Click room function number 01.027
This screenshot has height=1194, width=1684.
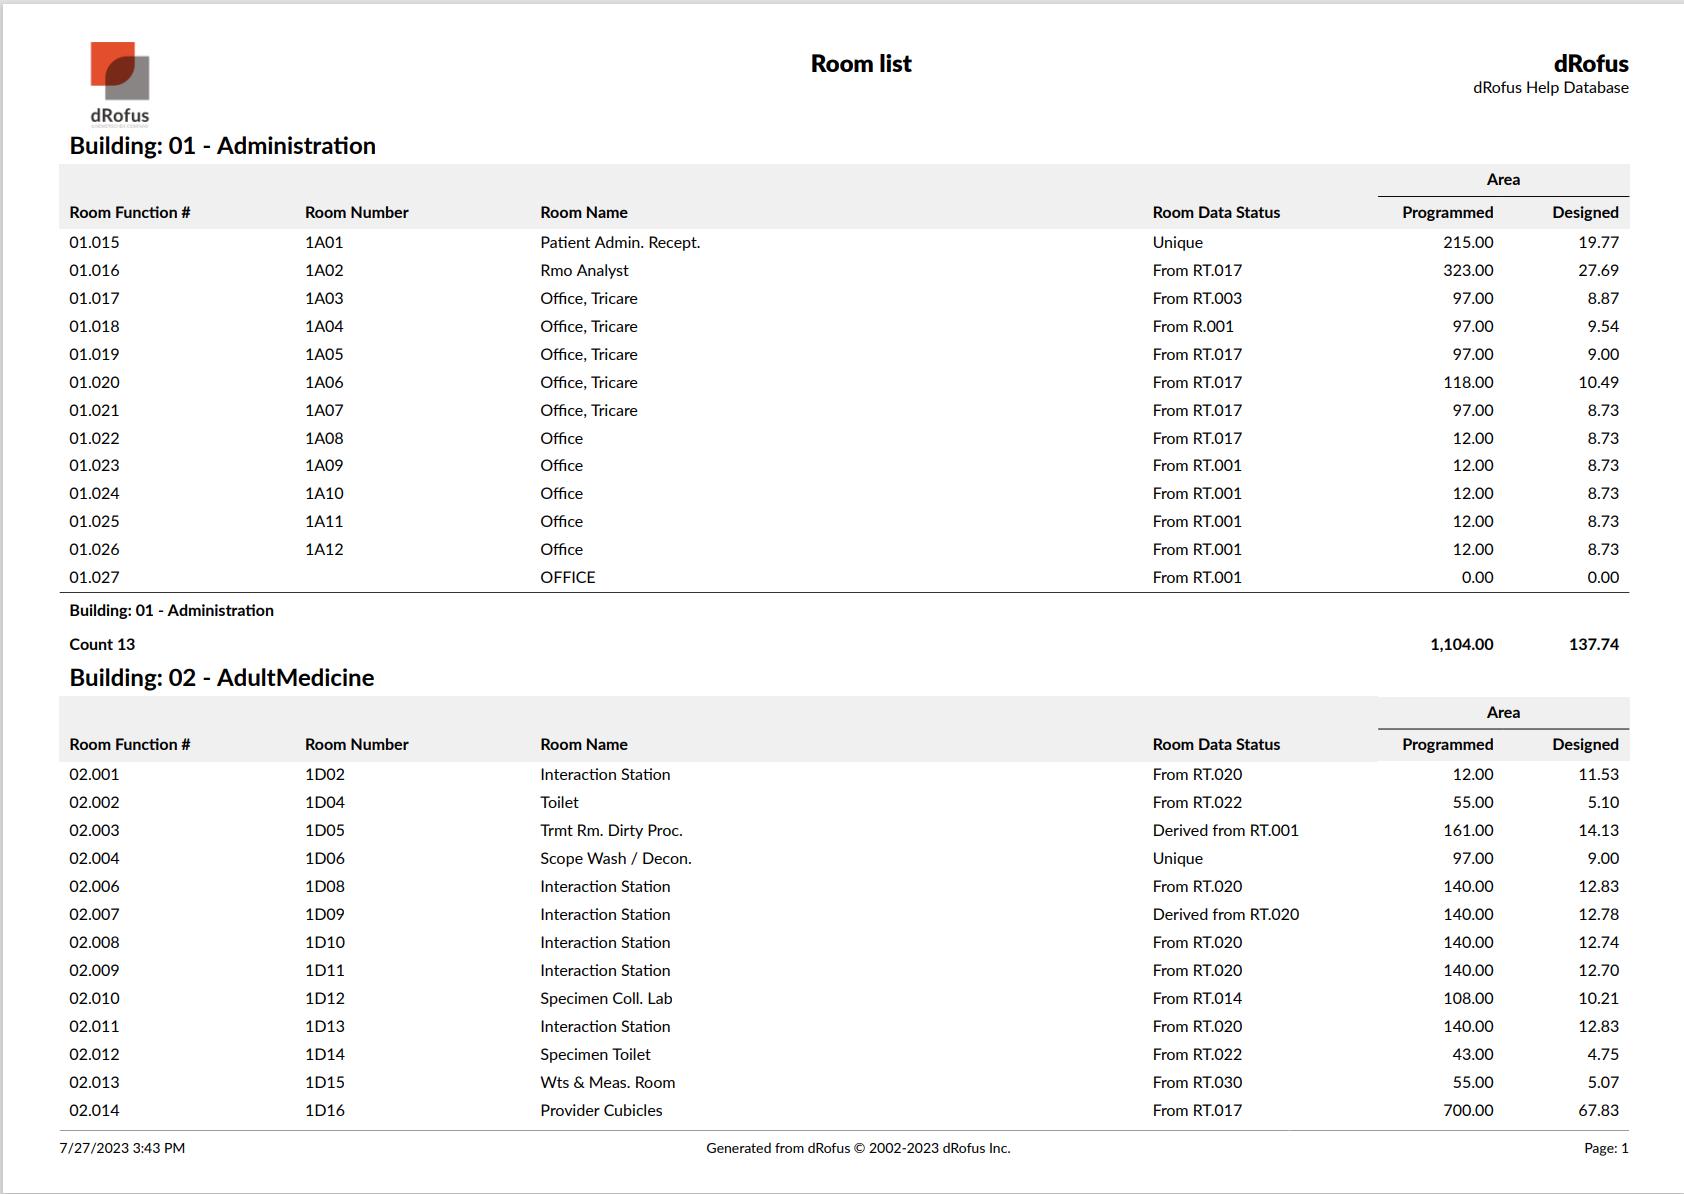94,577
